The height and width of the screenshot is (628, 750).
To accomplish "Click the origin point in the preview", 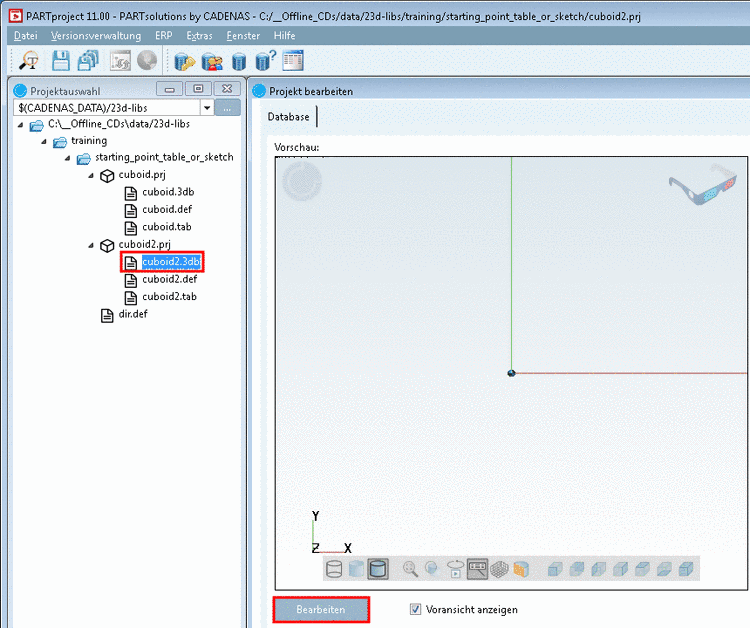I will (x=511, y=373).
